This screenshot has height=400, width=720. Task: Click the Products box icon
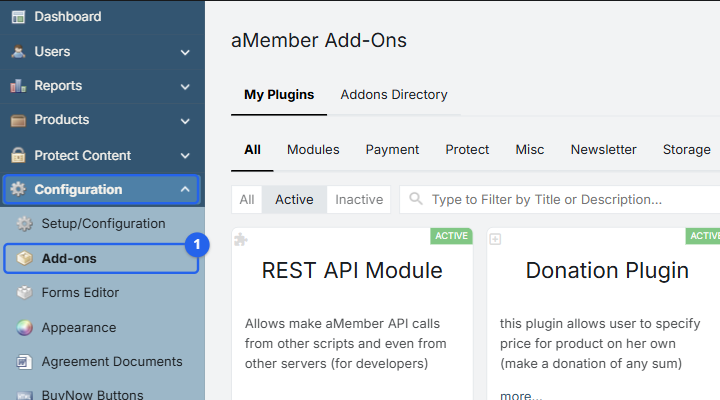[x=18, y=120]
